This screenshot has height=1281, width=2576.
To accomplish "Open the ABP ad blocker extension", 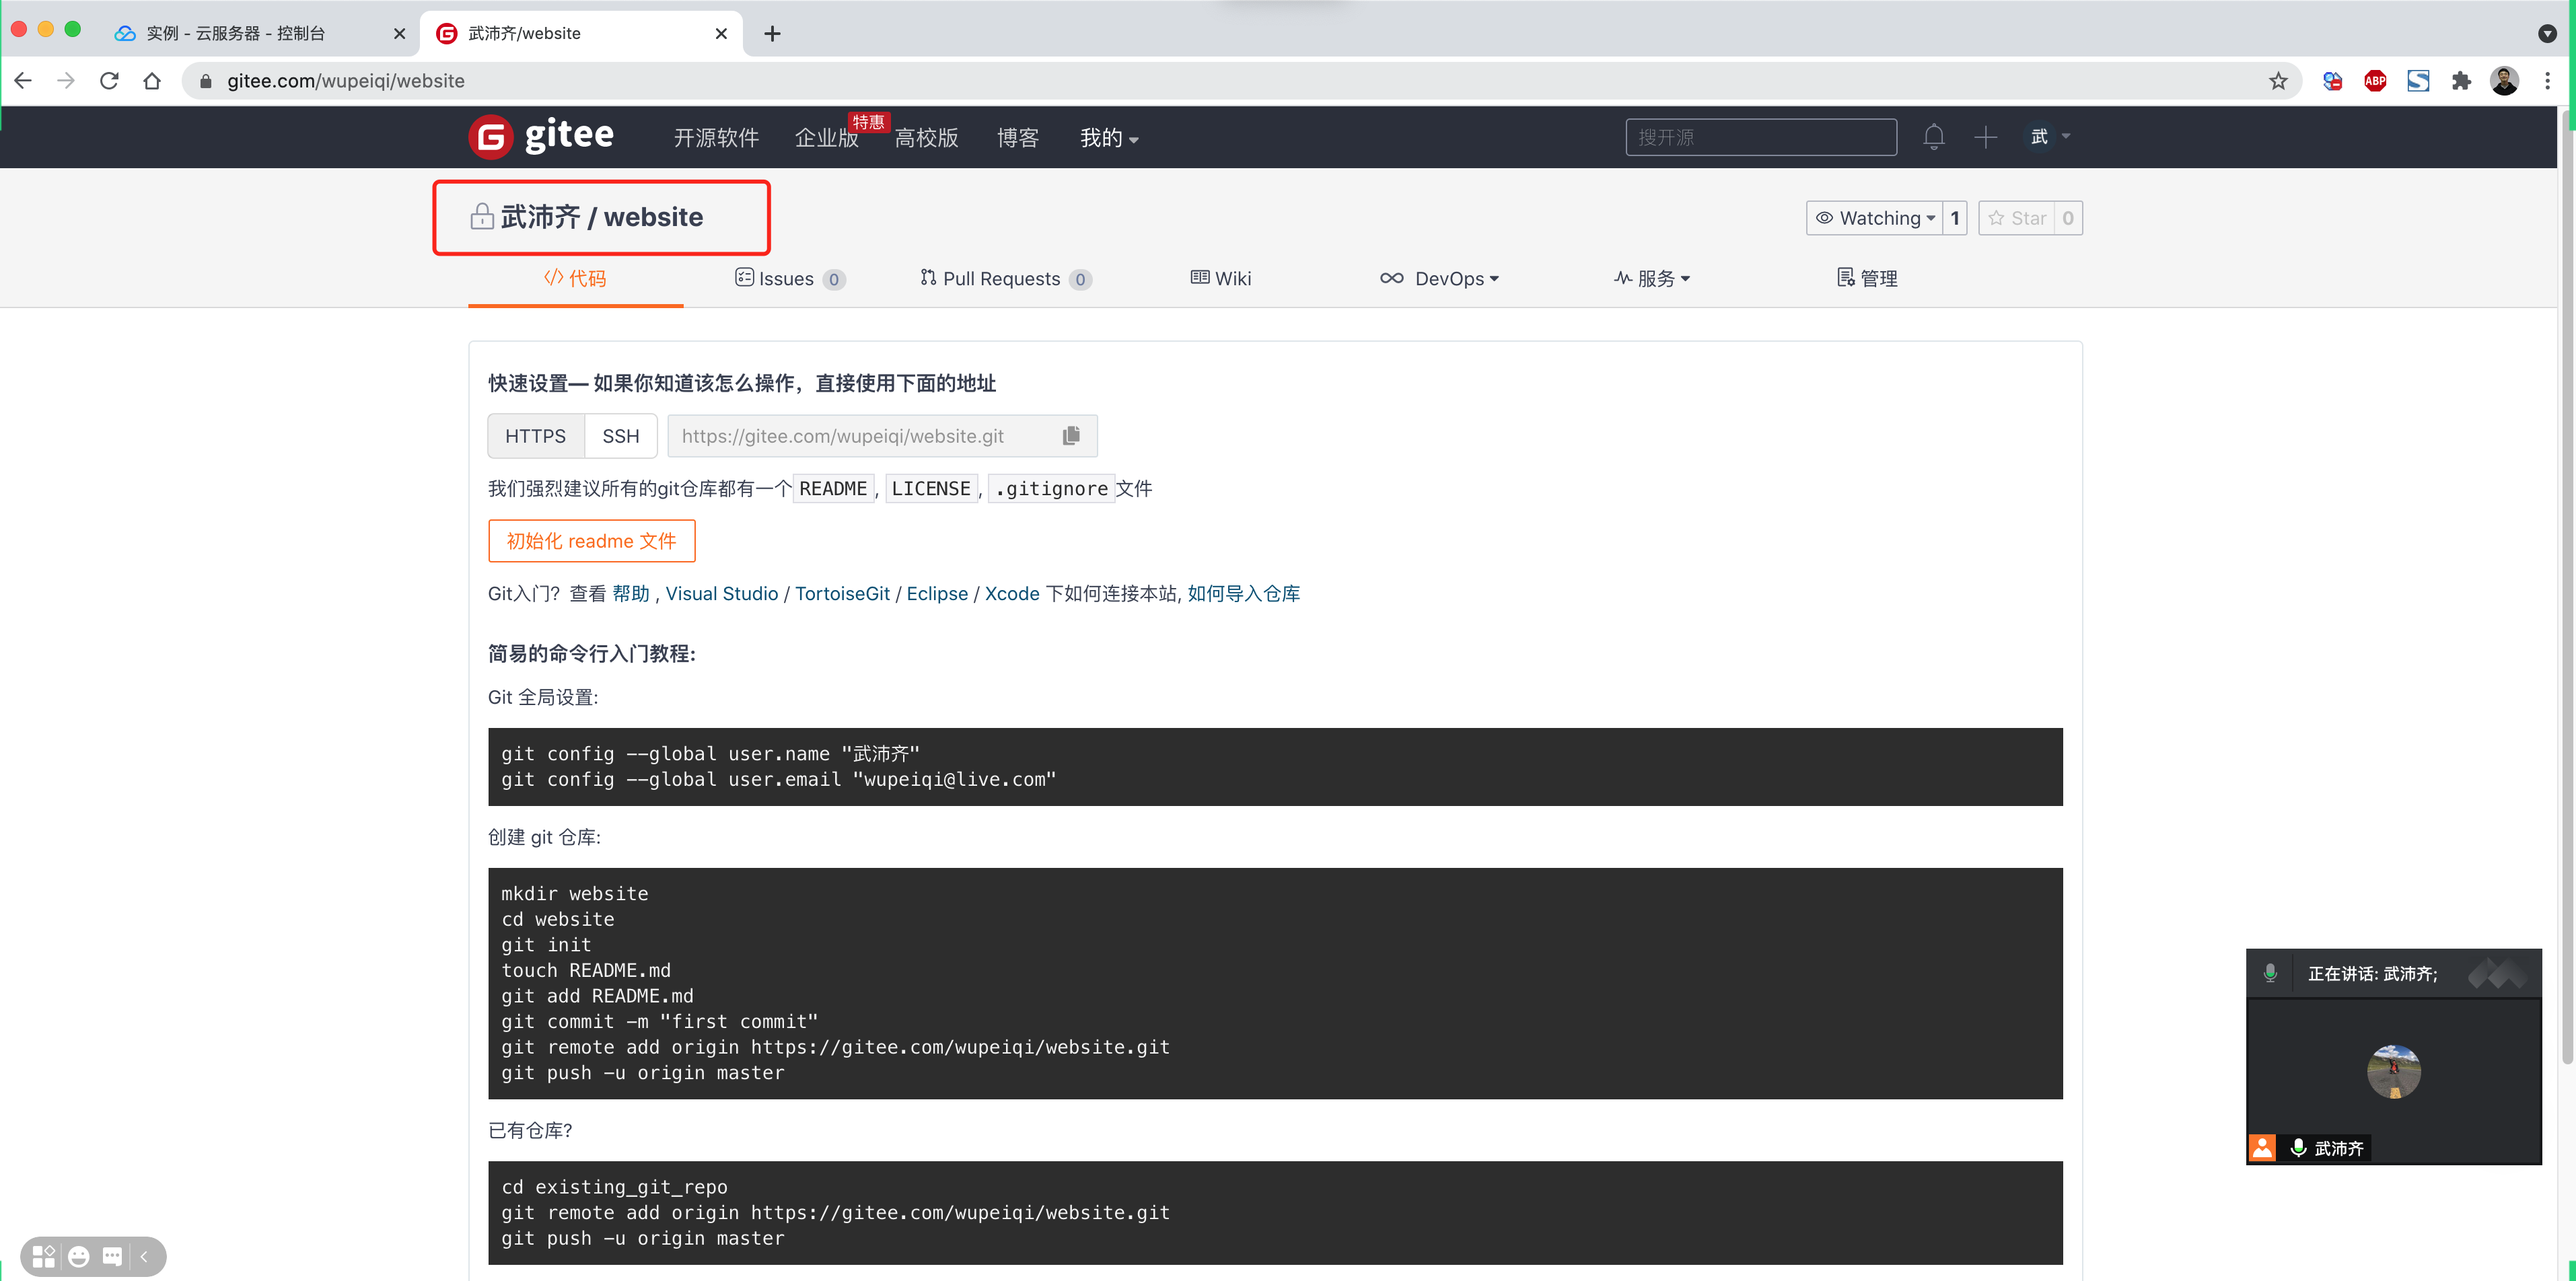I will [x=2375, y=81].
